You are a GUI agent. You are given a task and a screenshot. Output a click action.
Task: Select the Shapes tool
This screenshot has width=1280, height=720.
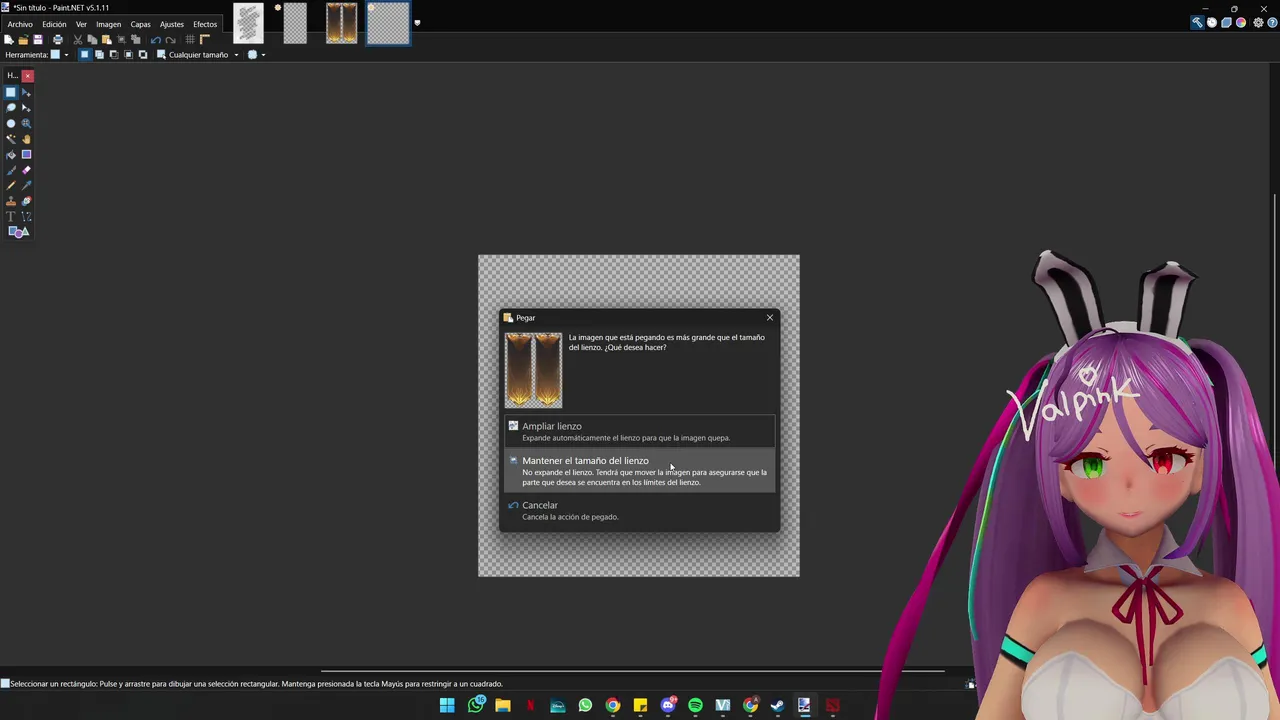coord(18,232)
